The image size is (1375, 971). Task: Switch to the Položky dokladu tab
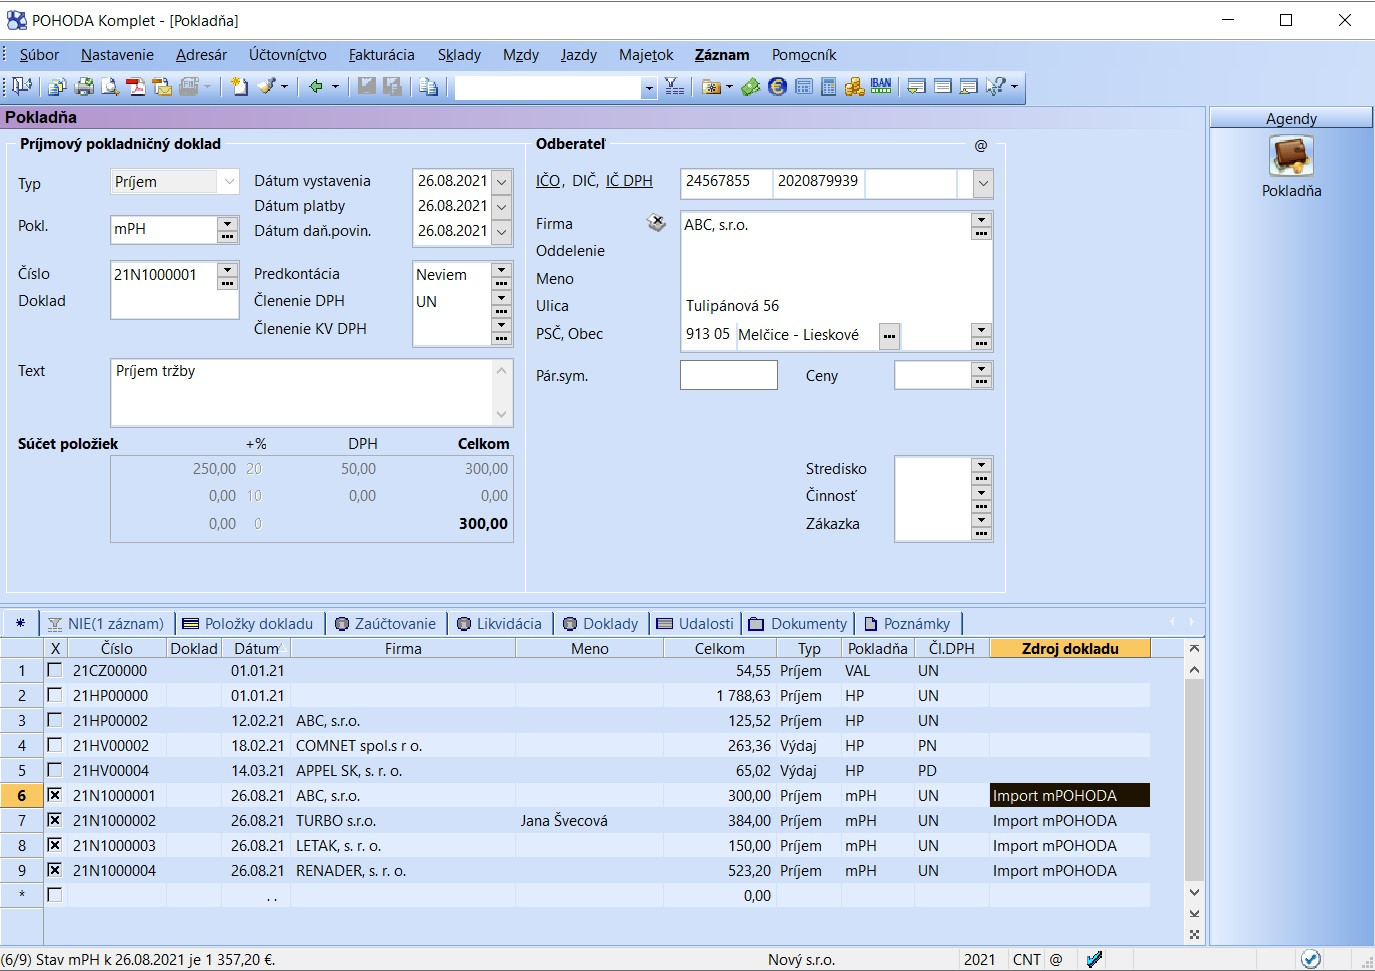pos(248,623)
